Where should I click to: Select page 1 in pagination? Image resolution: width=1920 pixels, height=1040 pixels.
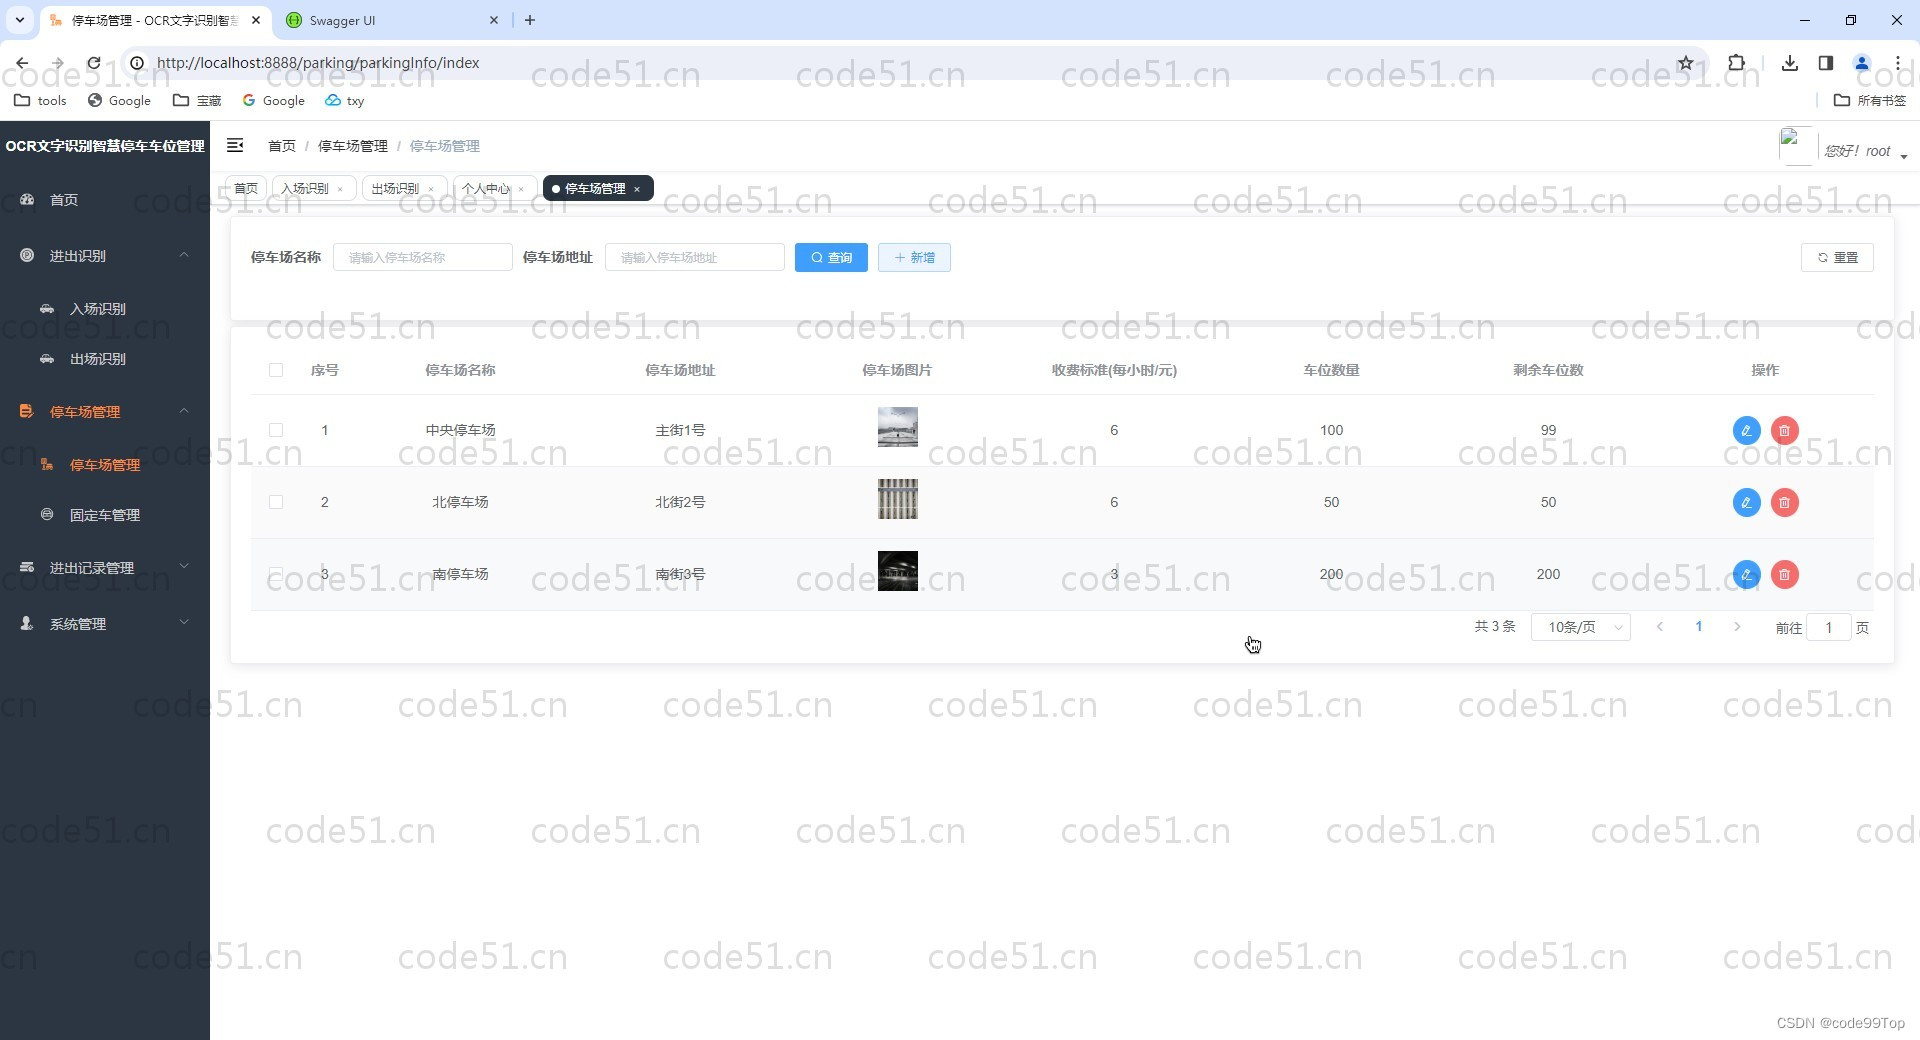tap(1698, 627)
